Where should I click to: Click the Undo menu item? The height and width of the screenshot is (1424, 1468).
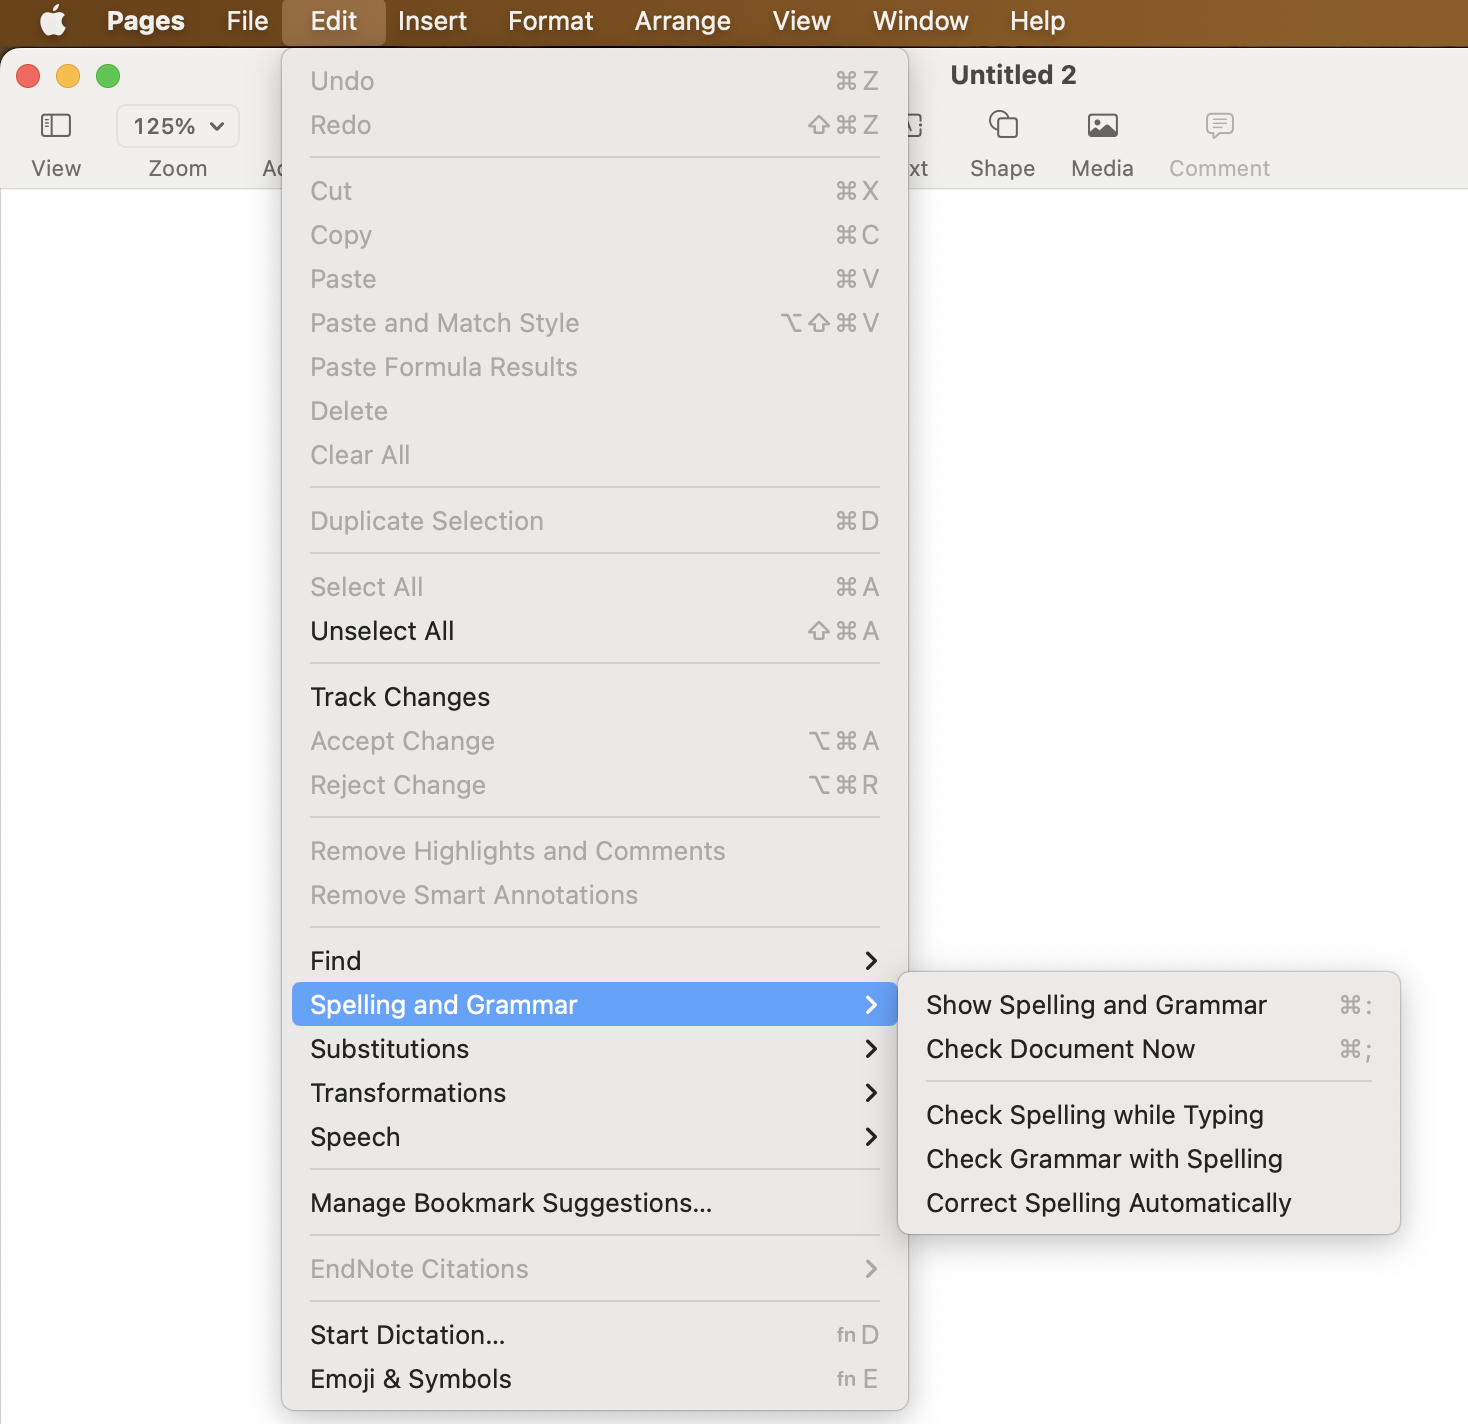point(595,81)
